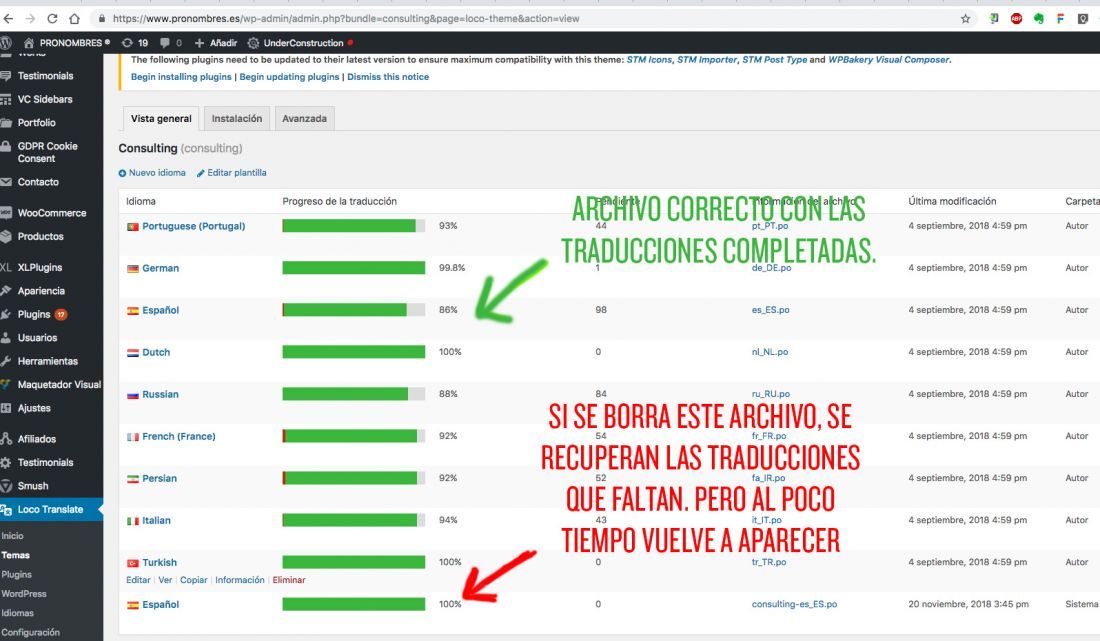The width and height of the screenshot is (1100, 641).
Task: Open Maquetador Visual sidebar menu
Action: coord(59,385)
